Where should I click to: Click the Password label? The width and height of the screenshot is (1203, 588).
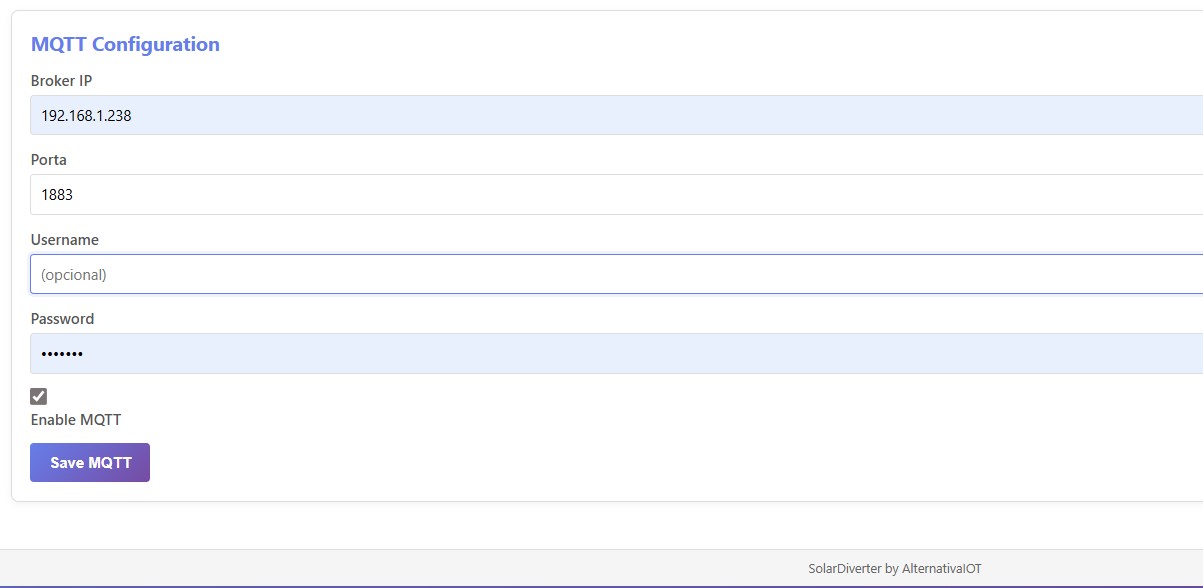[62, 319]
